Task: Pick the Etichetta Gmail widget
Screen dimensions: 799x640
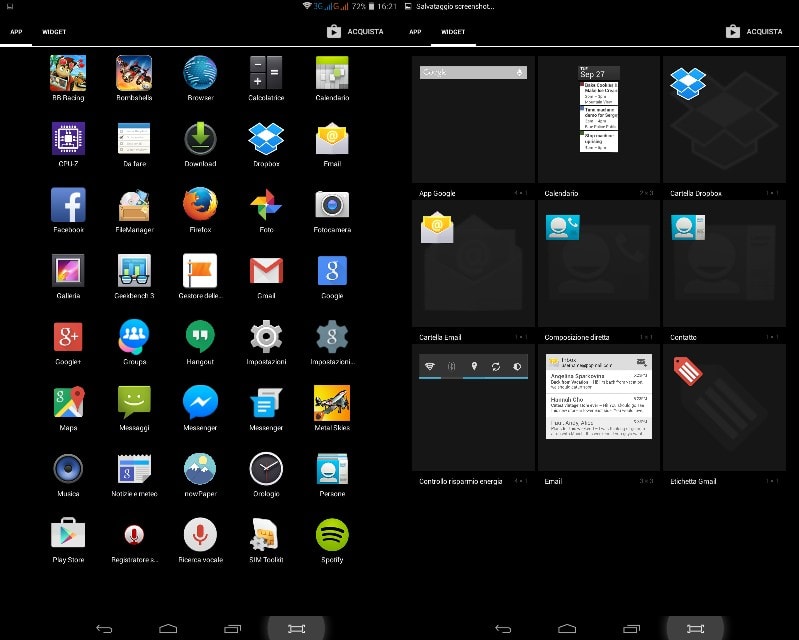Action: click(x=724, y=407)
